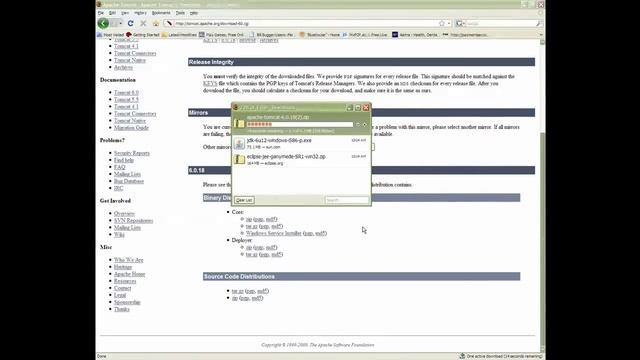
Task: Open the File menu
Action: [x=101, y=13]
